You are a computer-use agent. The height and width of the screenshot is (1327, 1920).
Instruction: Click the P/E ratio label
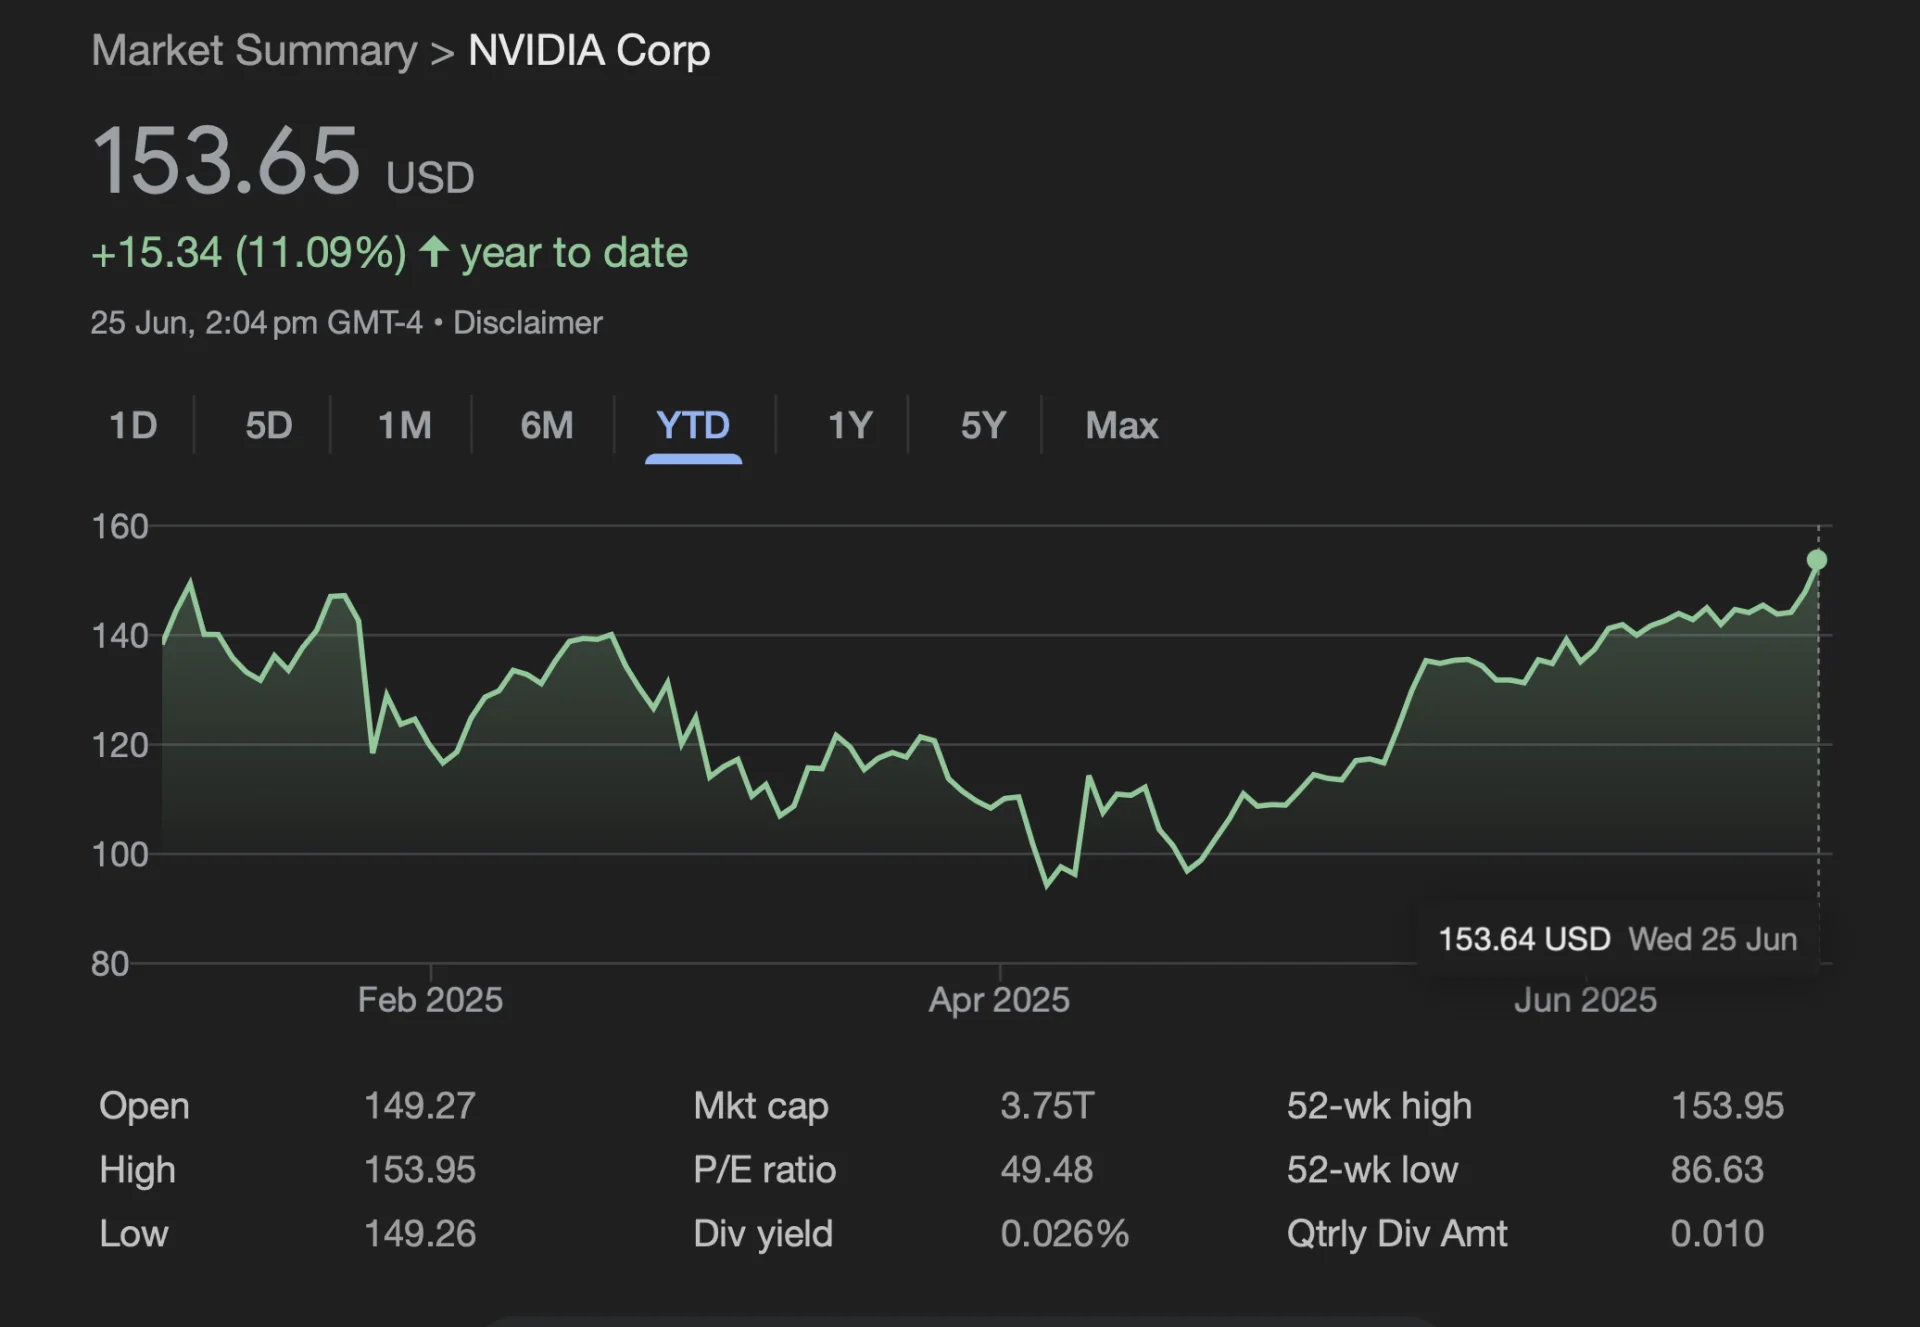pyautogui.click(x=765, y=1170)
